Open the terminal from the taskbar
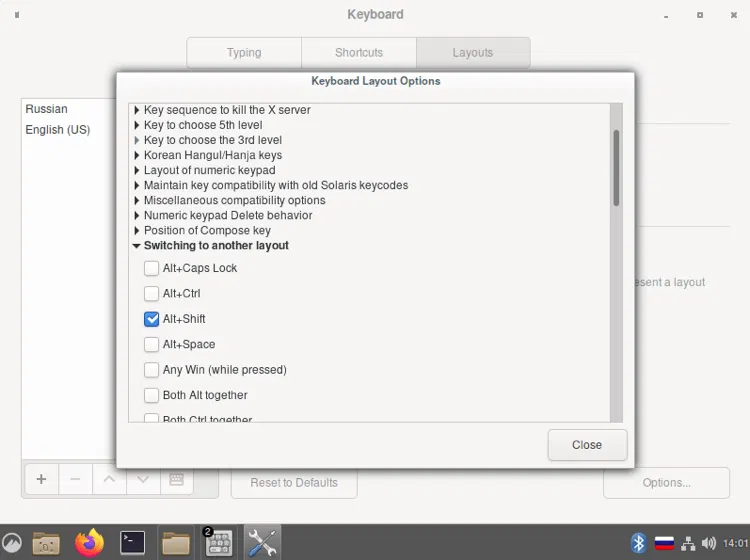Screen dimensions: 750x560 point(132,543)
